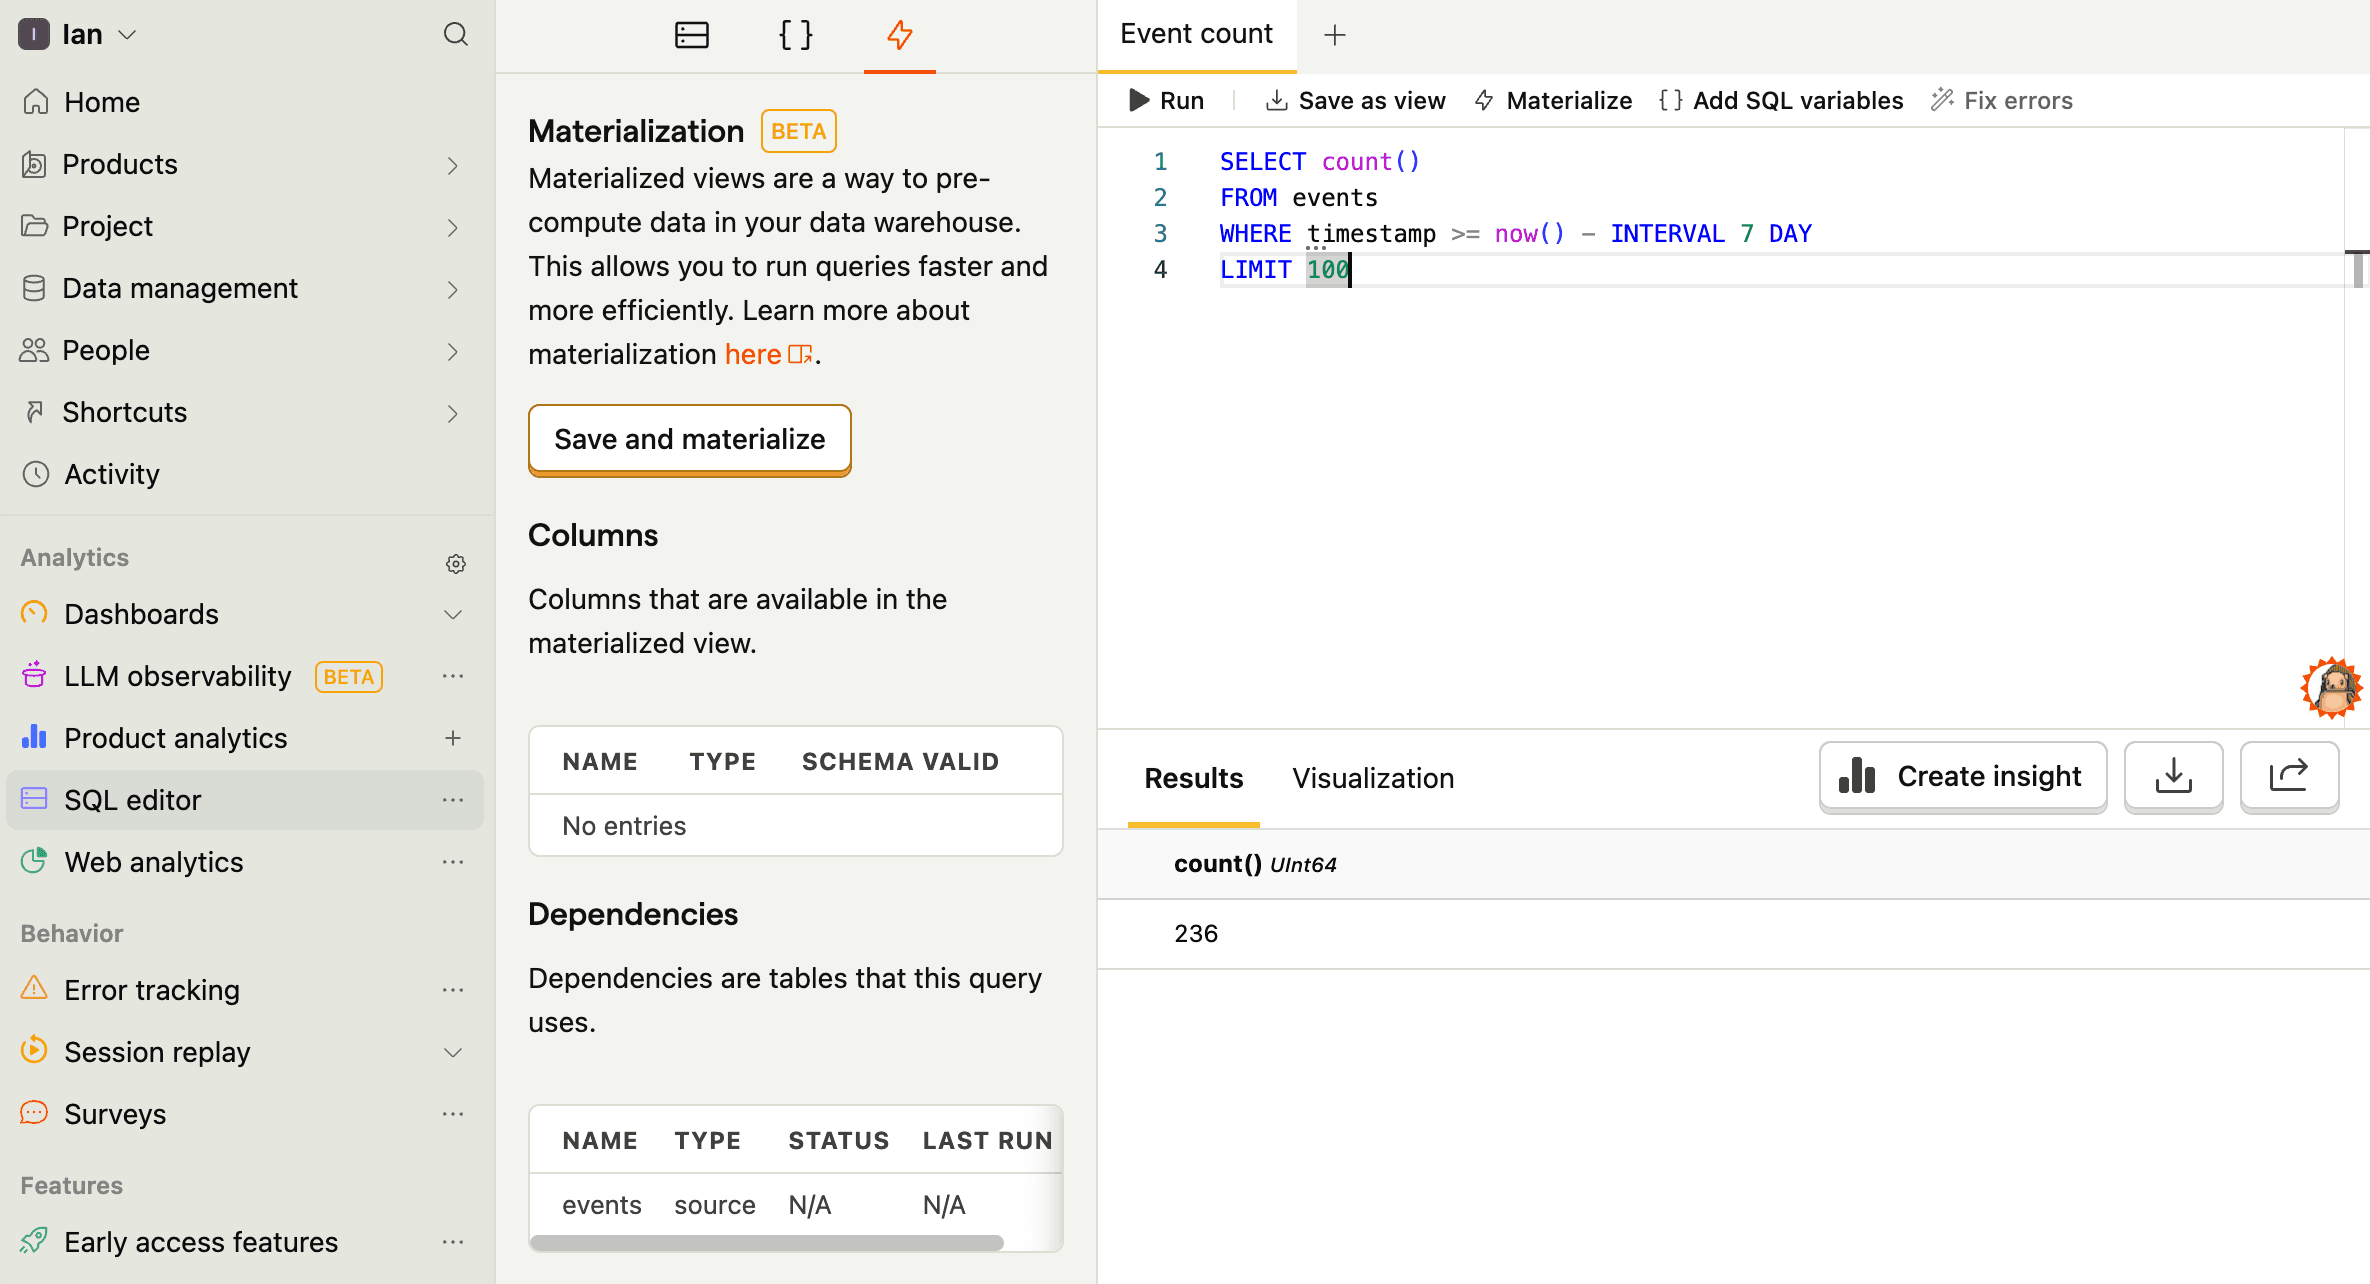Open the database schema panel icon
The height and width of the screenshot is (1284, 2370).
click(691, 35)
